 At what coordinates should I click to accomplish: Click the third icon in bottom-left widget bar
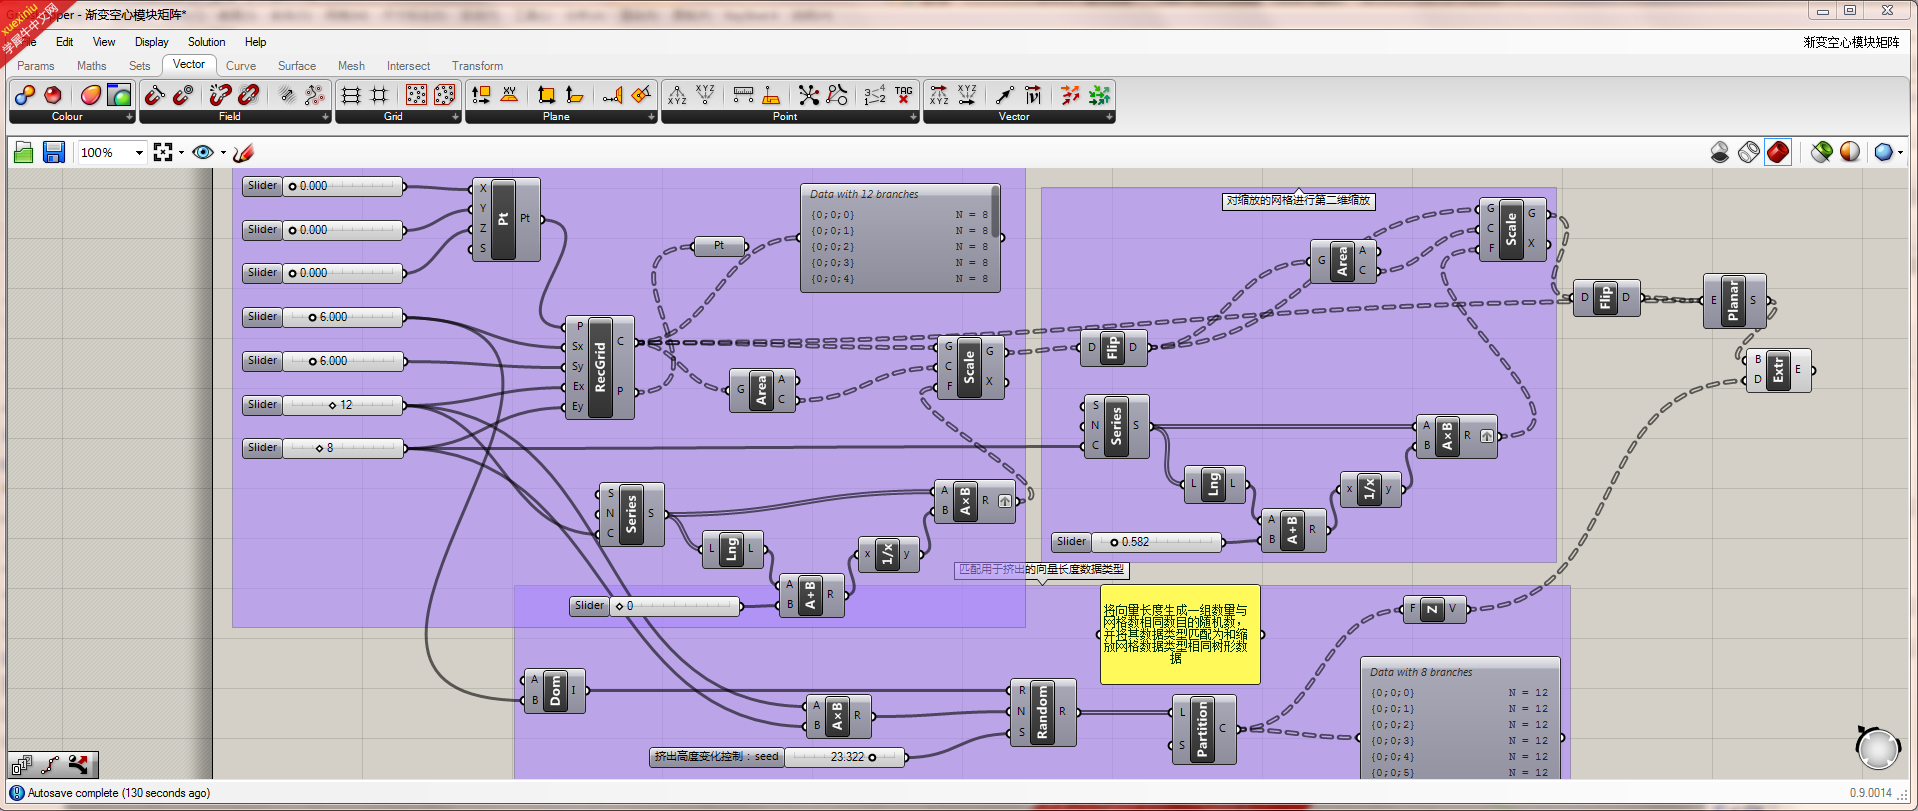[x=78, y=765]
